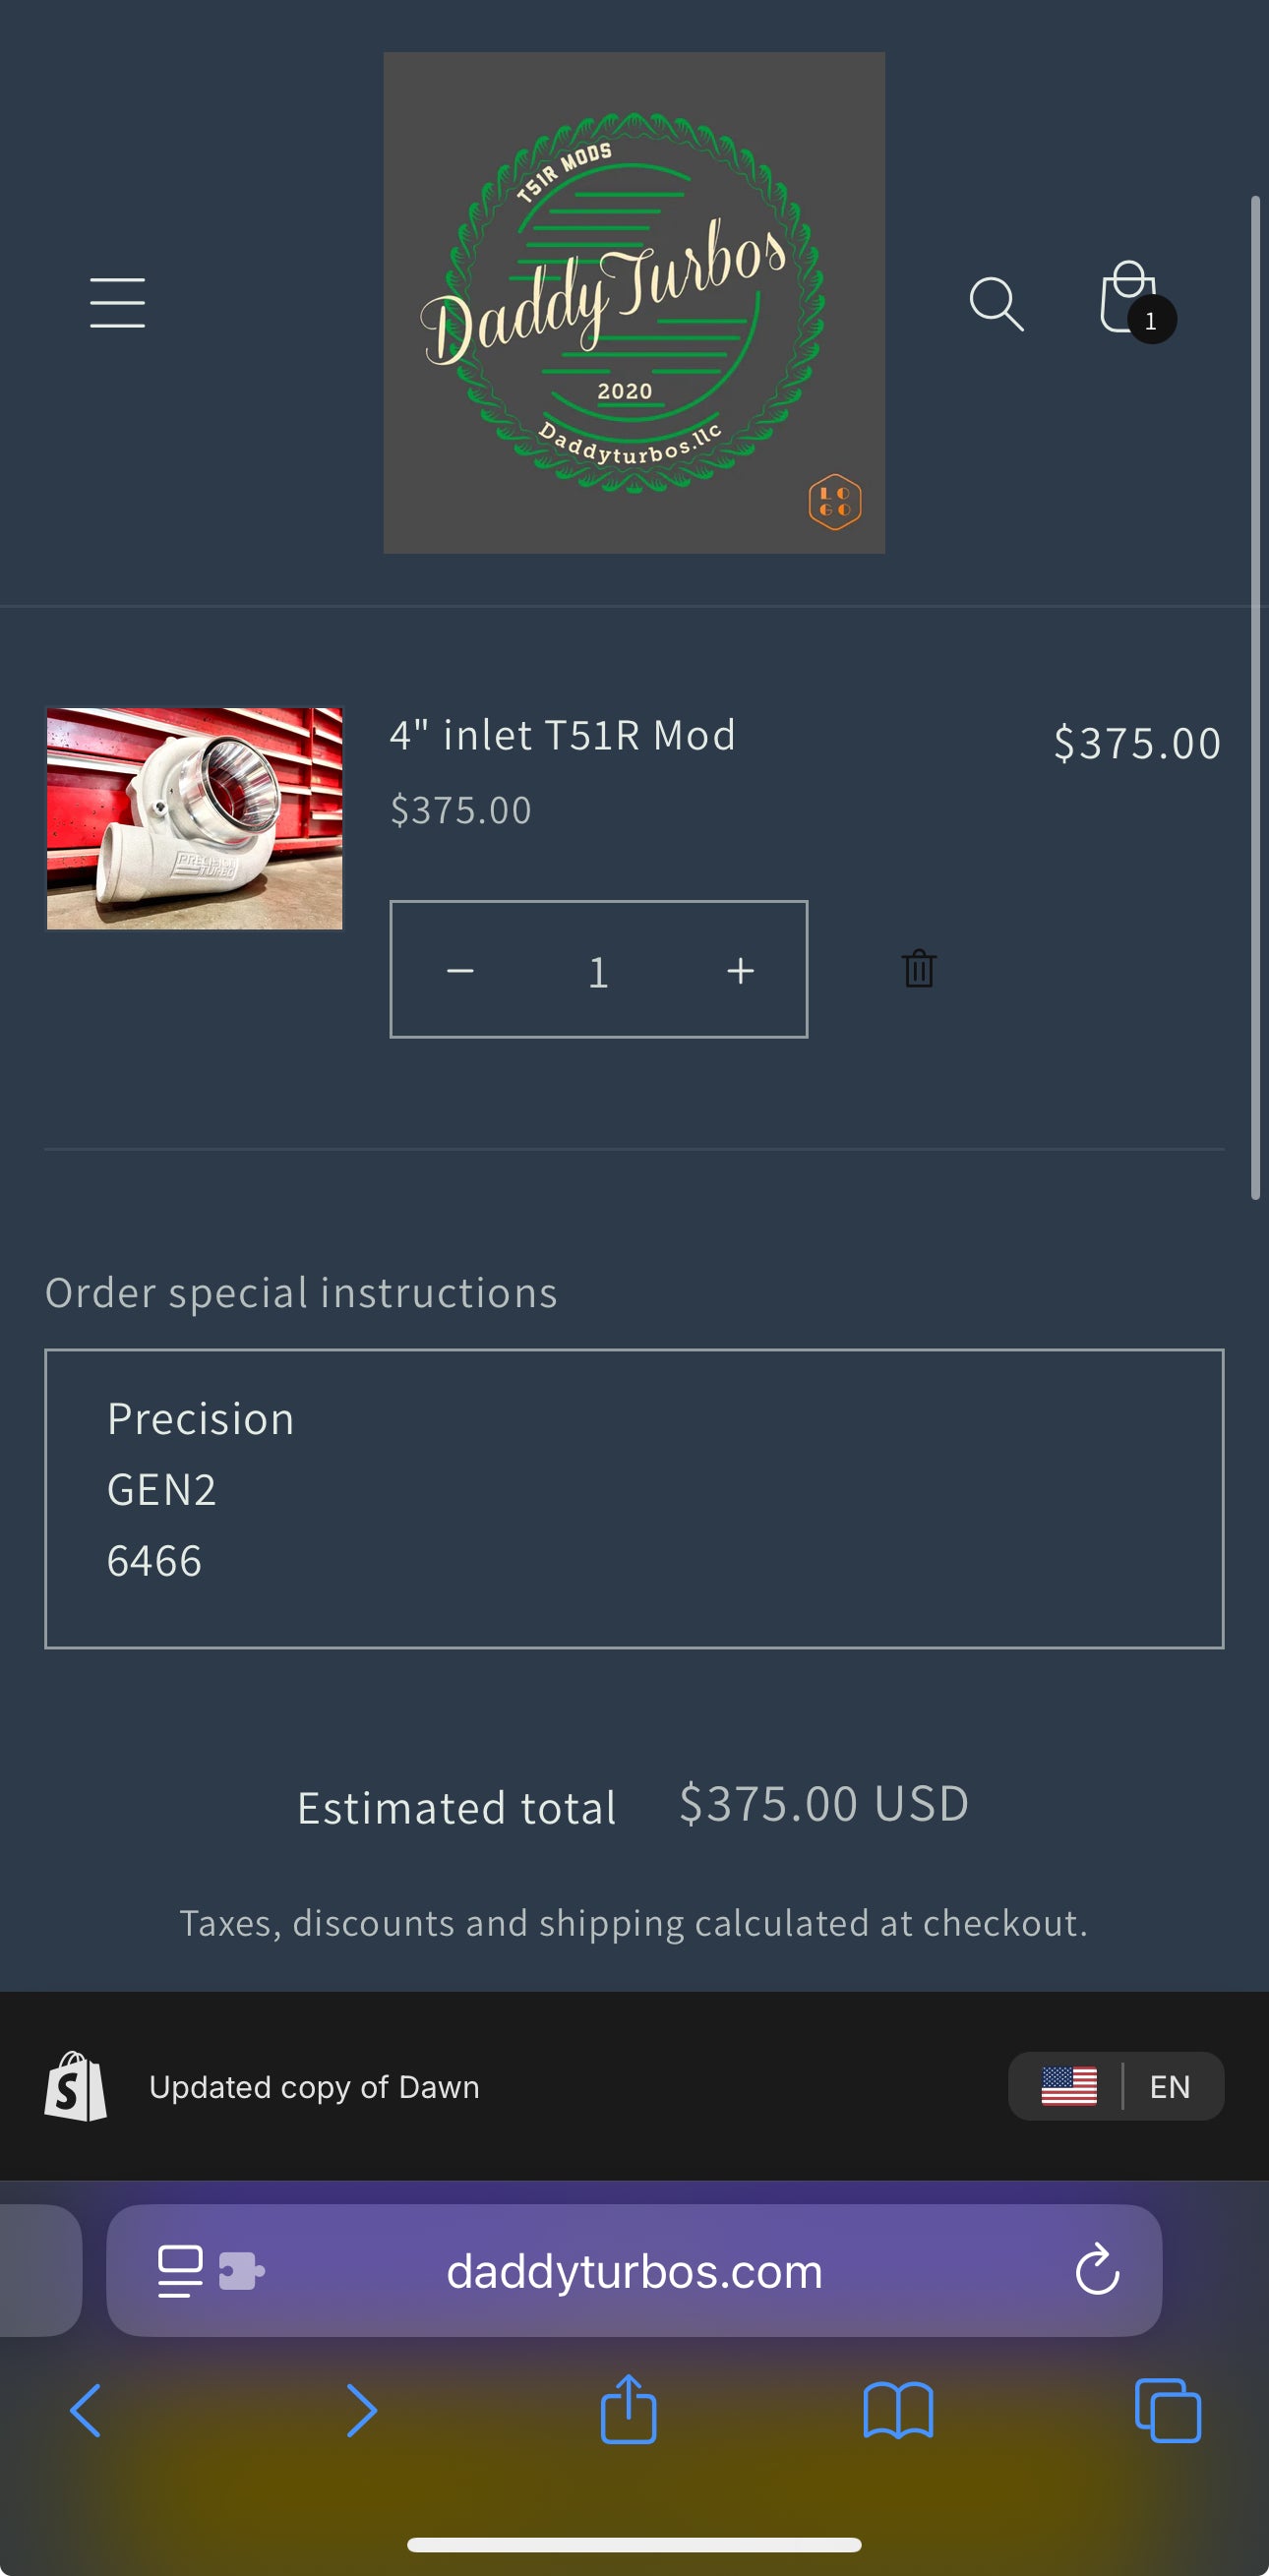Viewport: 1269px width, 2576px height.
Task: Go back with the Safari back arrow
Action: click(x=86, y=2410)
